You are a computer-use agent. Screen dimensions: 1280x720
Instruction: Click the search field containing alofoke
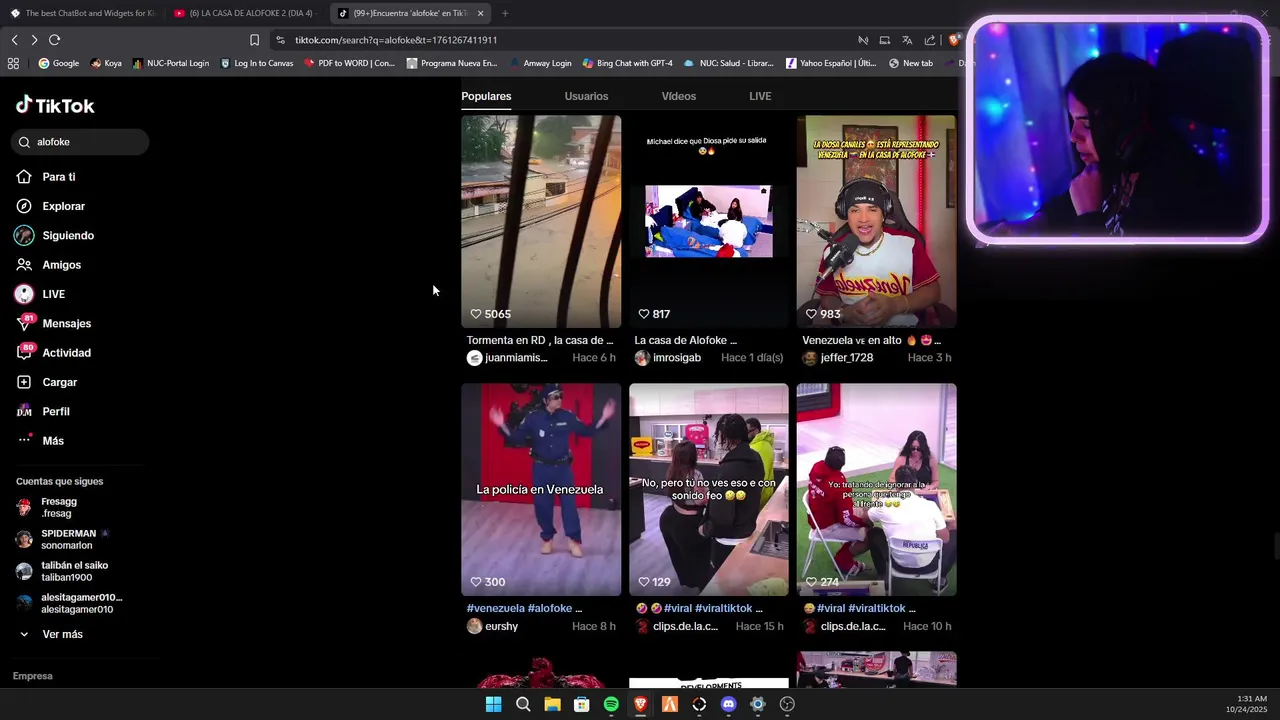(81, 142)
